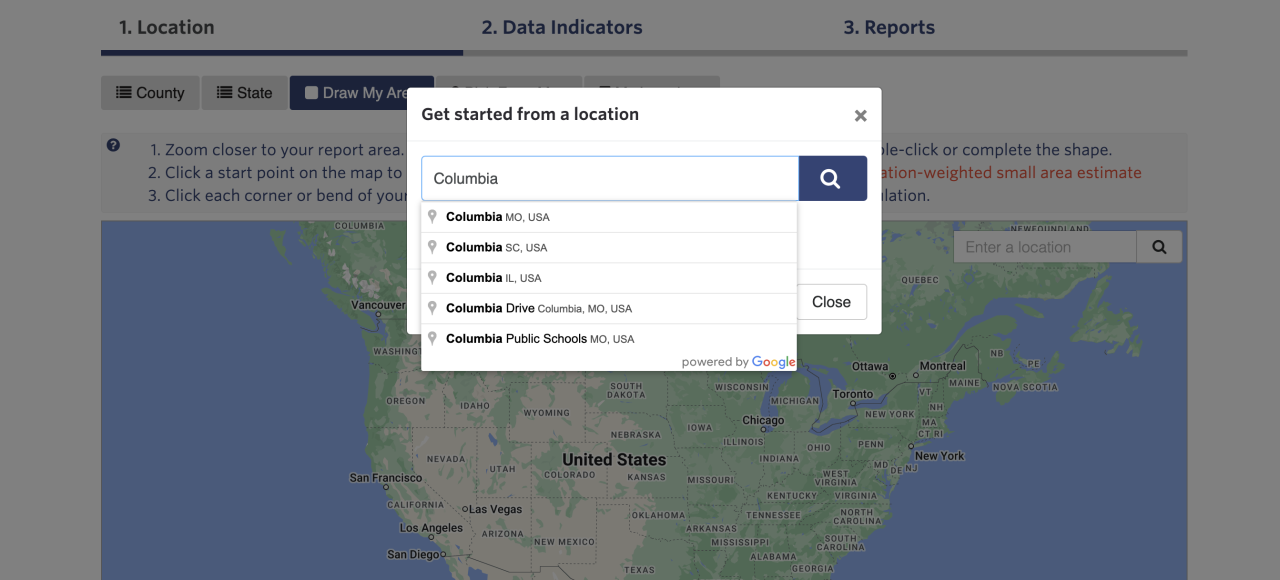1280x580 pixels.
Task: Click the map's search magnifier icon
Action: point(1159,247)
